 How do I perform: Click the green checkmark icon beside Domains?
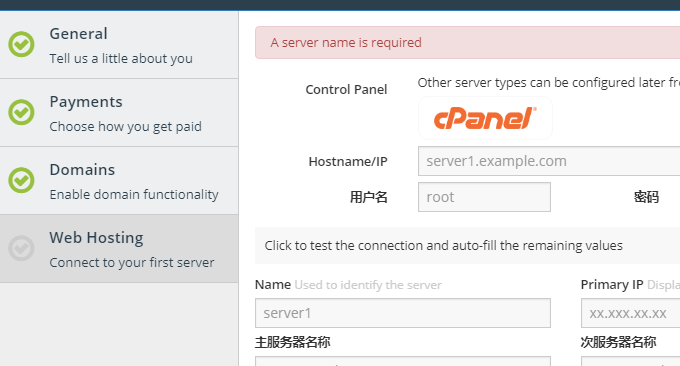coord(21,180)
